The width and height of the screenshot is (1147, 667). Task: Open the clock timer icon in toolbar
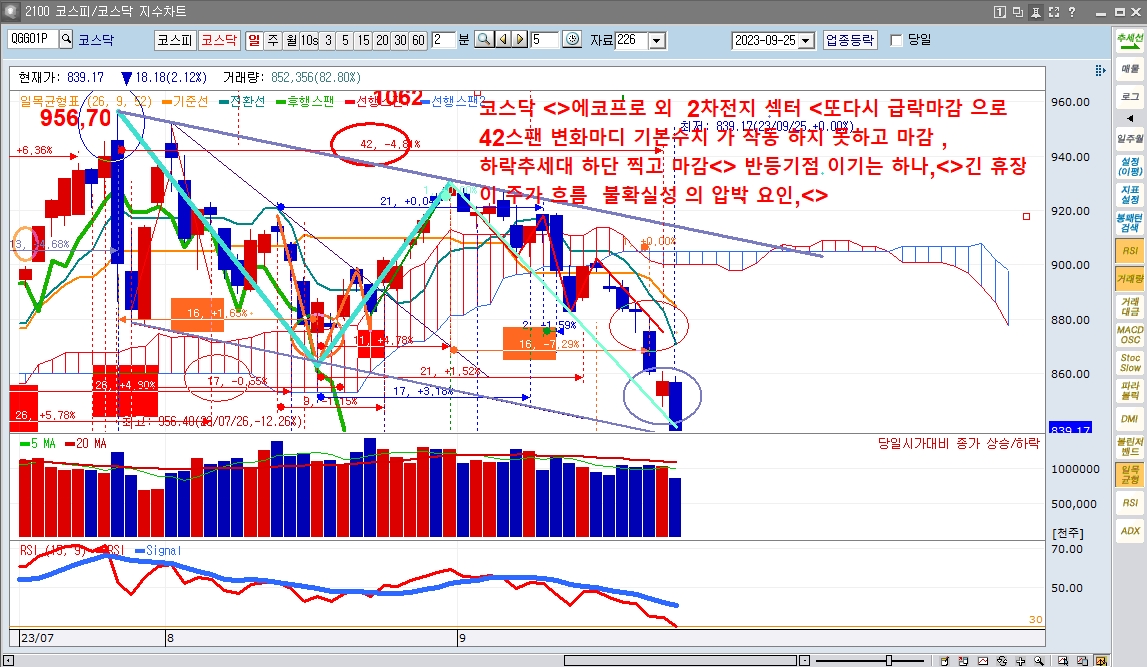(x=573, y=39)
